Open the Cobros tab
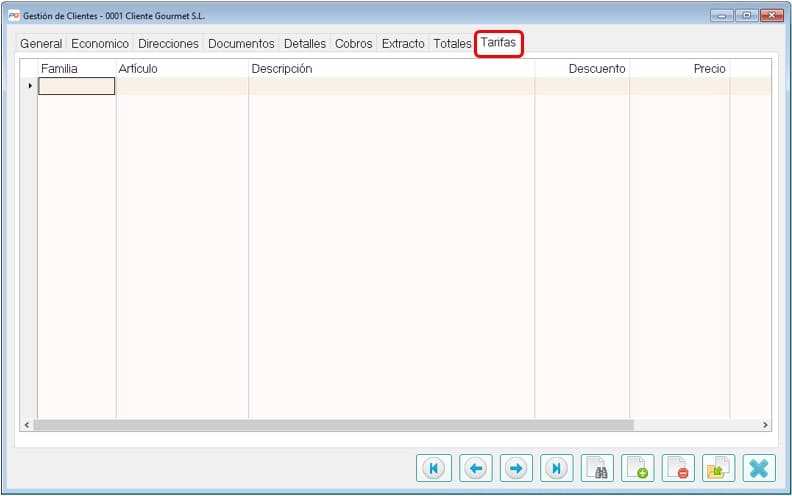 (x=354, y=43)
